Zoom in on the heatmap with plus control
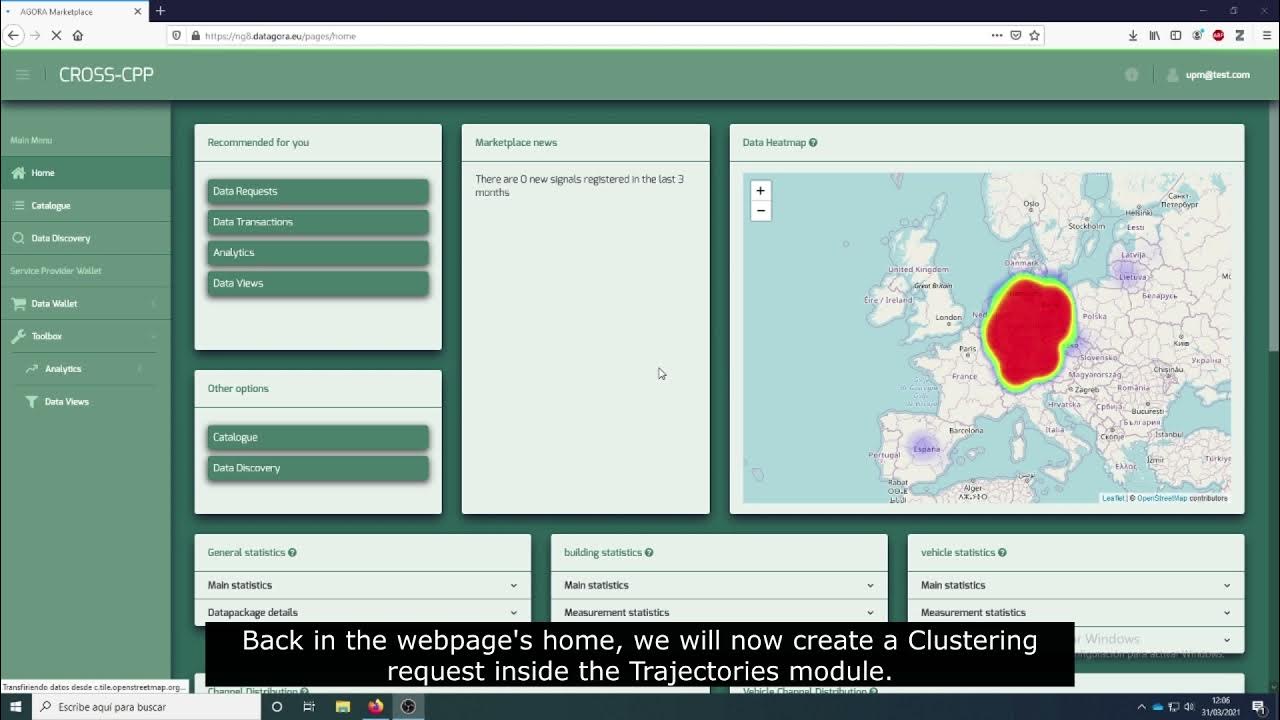This screenshot has height=720, width=1280. (761, 190)
